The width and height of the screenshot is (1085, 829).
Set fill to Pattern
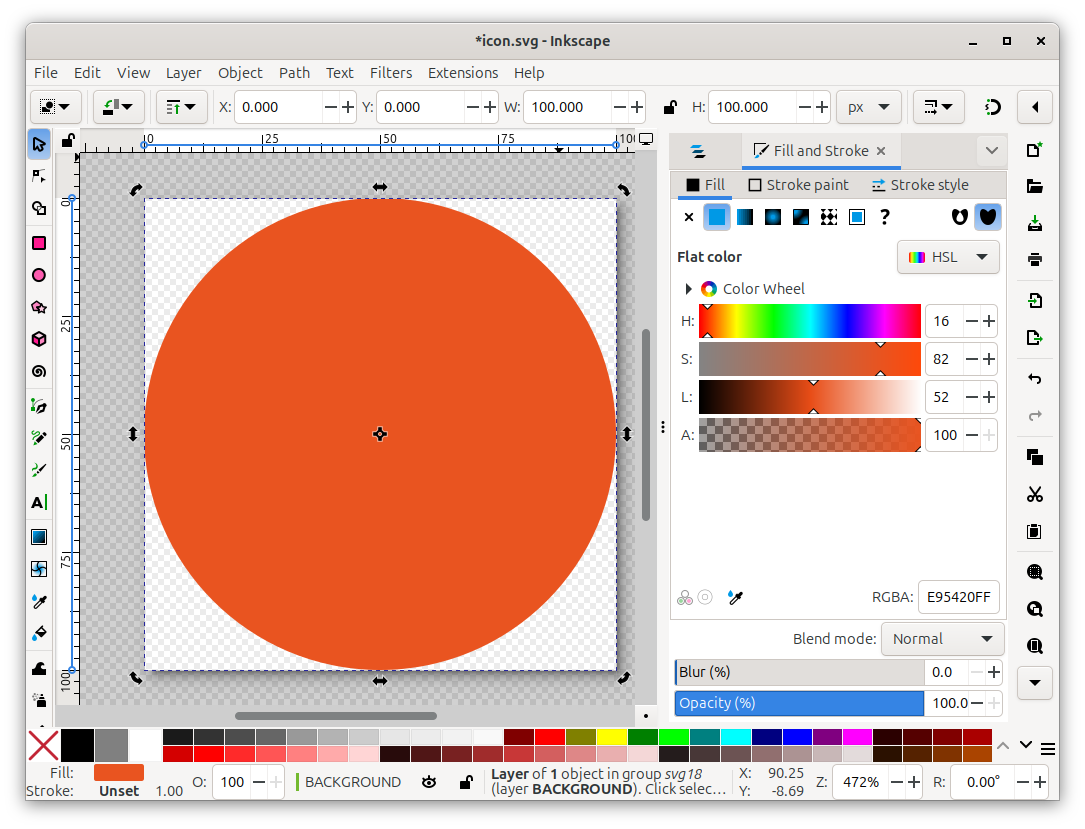[829, 217]
